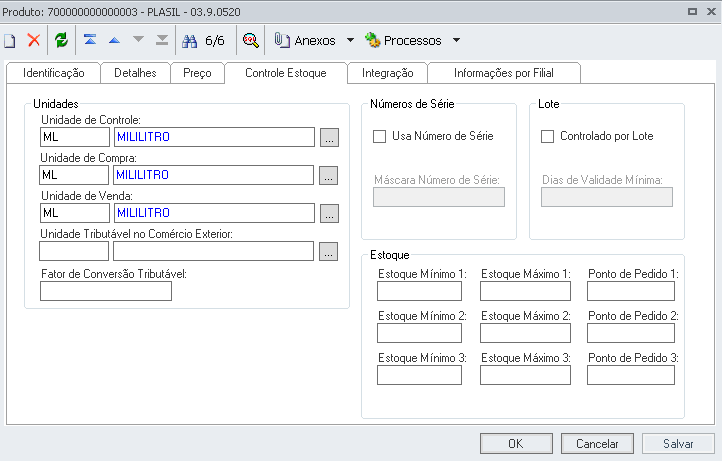
Task: Click the Estoque Máximo 2 field
Action: [525, 333]
